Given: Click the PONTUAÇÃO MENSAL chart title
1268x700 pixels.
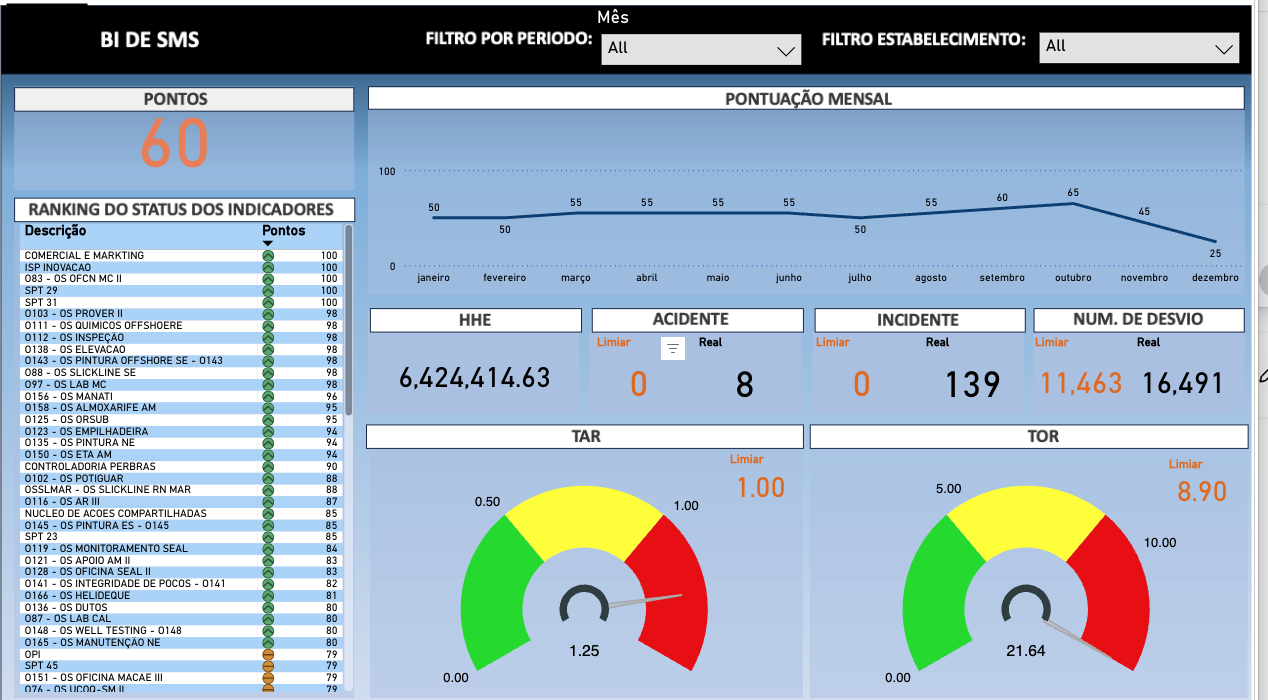Looking at the screenshot, I should pos(808,98).
